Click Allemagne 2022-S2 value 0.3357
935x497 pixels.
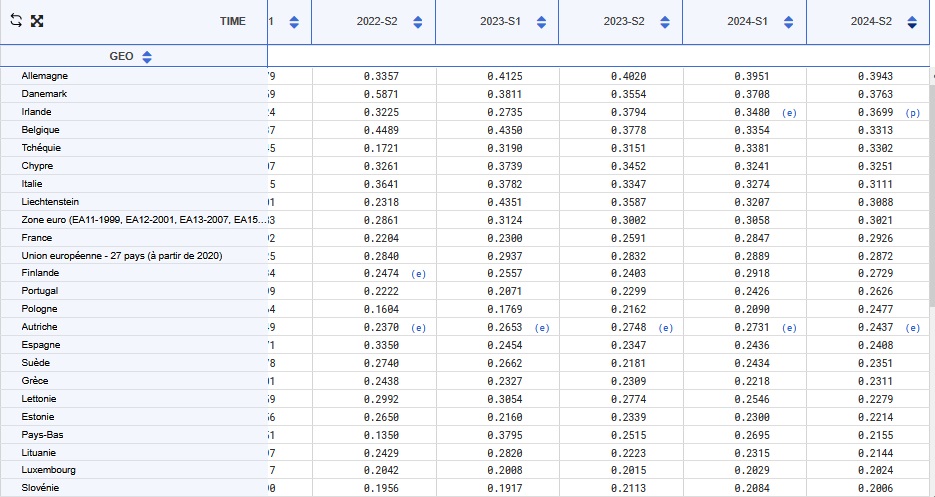click(382, 76)
